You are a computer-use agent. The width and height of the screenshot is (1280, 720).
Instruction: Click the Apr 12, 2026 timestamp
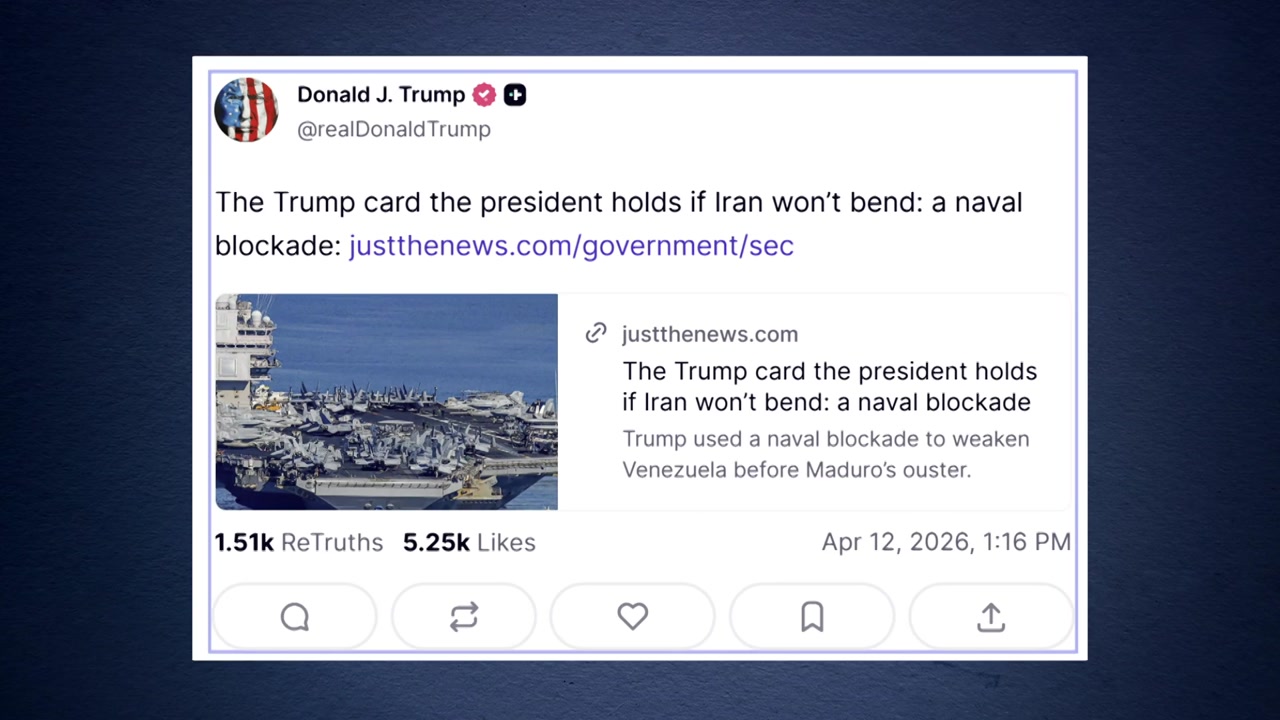946,542
